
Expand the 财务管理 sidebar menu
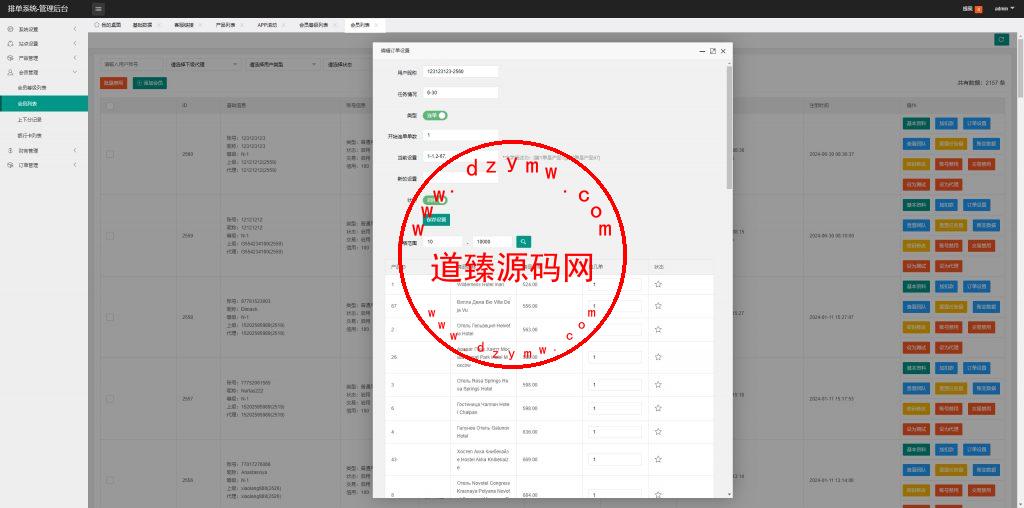[x=44, y=151]
